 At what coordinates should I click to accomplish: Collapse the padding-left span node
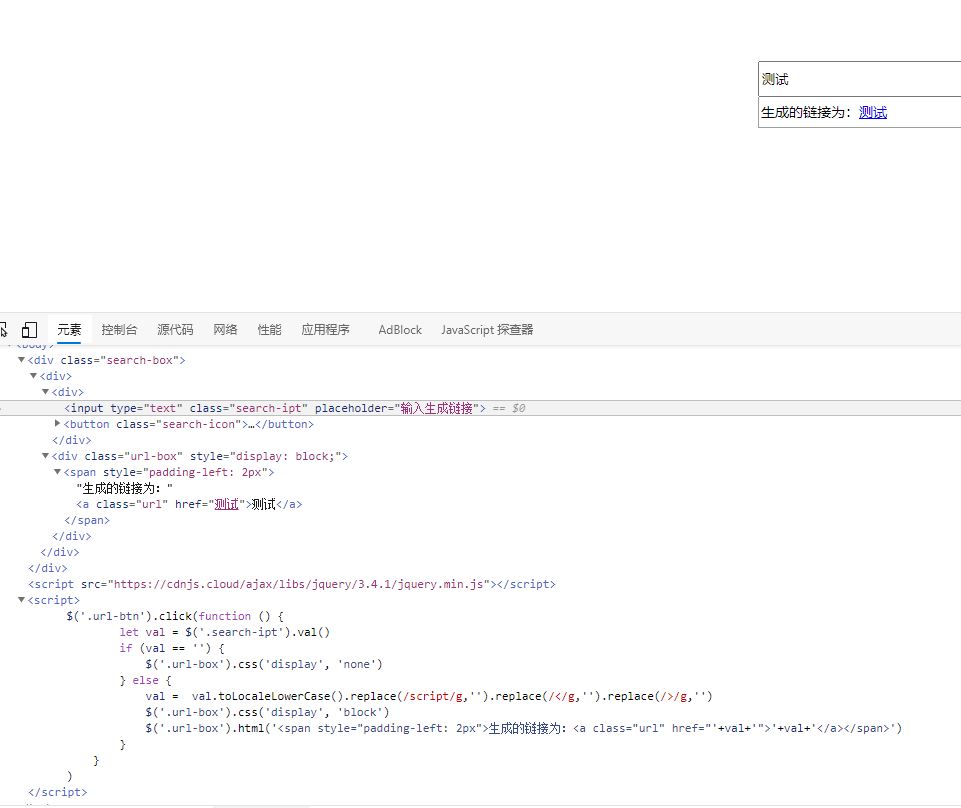(x=58, y=472)
